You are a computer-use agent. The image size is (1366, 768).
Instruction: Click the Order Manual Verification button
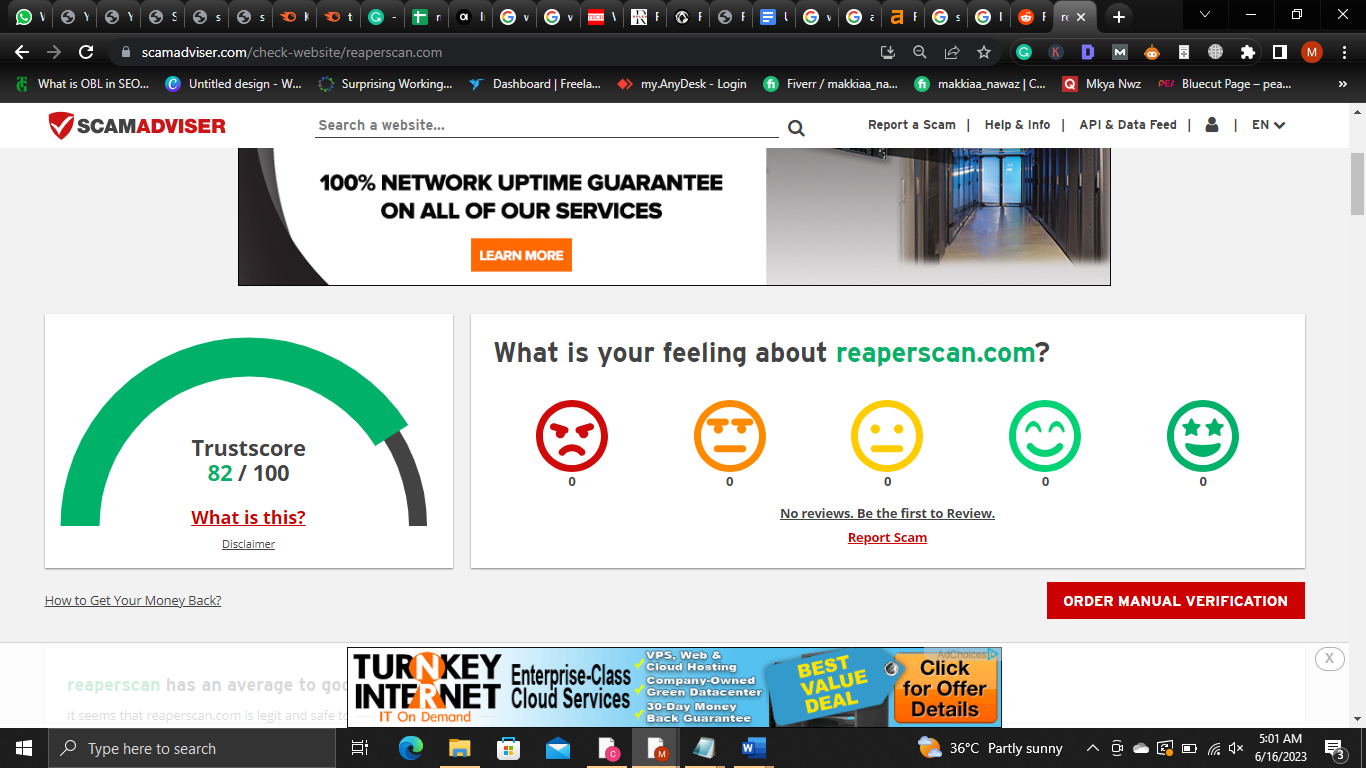1176,601
